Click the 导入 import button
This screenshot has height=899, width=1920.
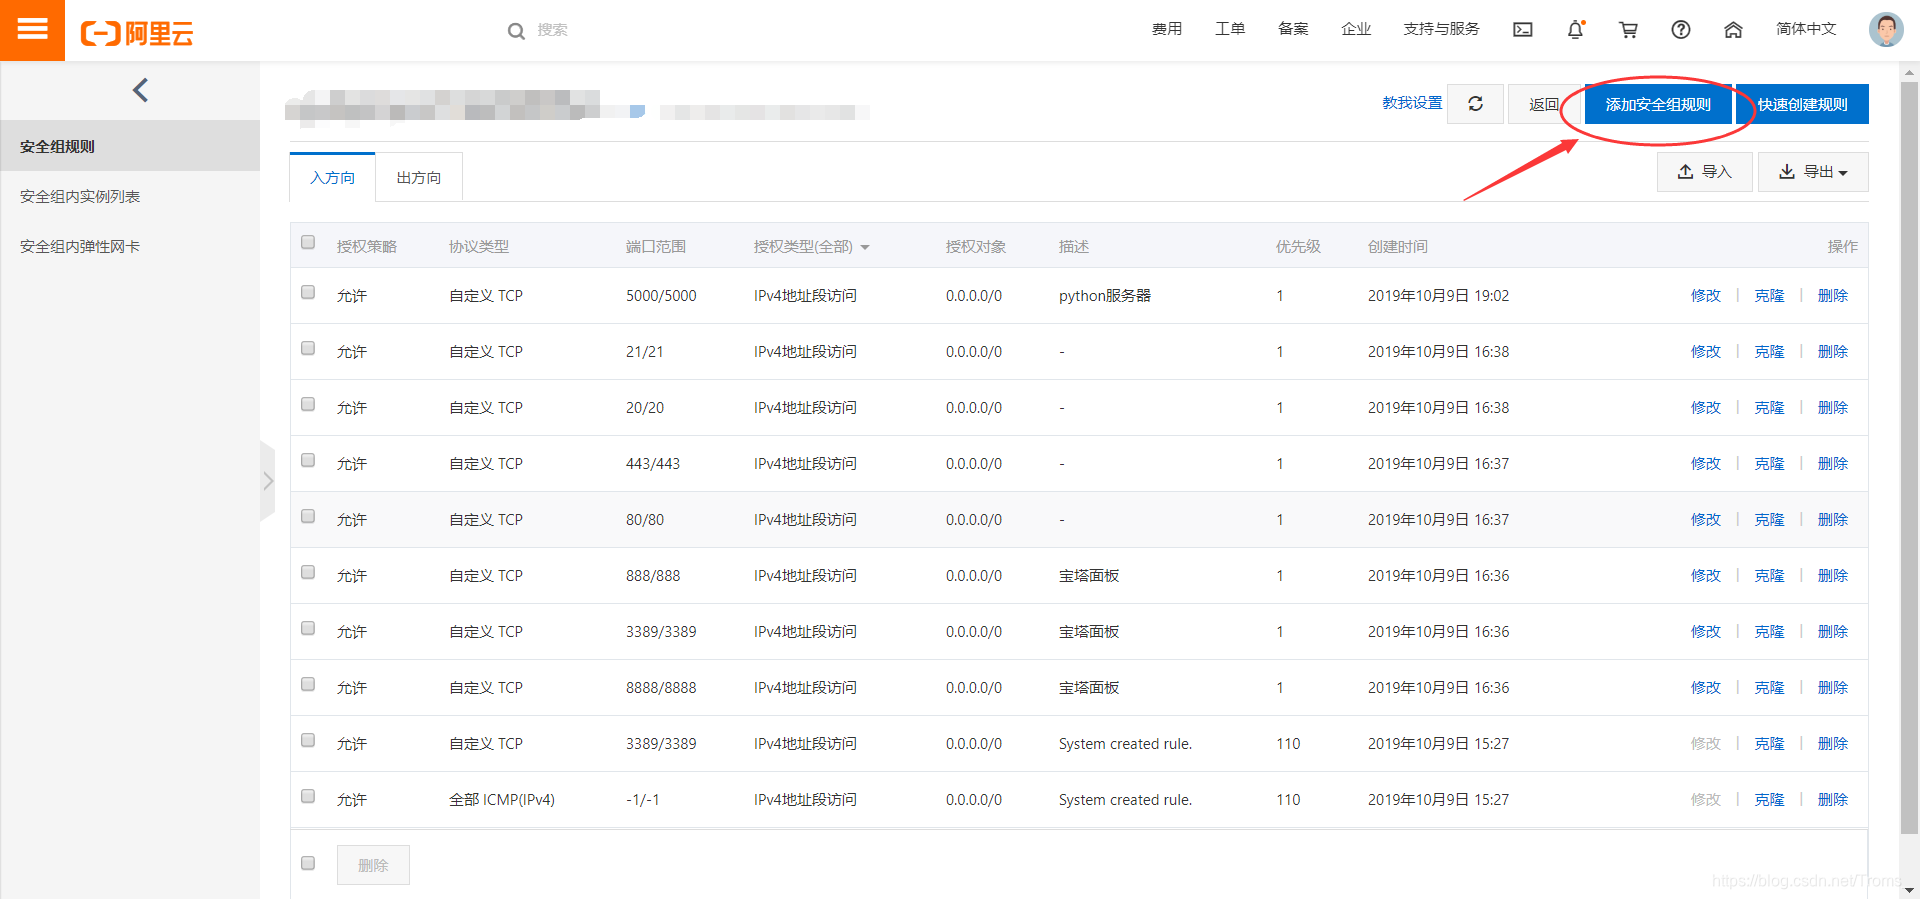1705,172
